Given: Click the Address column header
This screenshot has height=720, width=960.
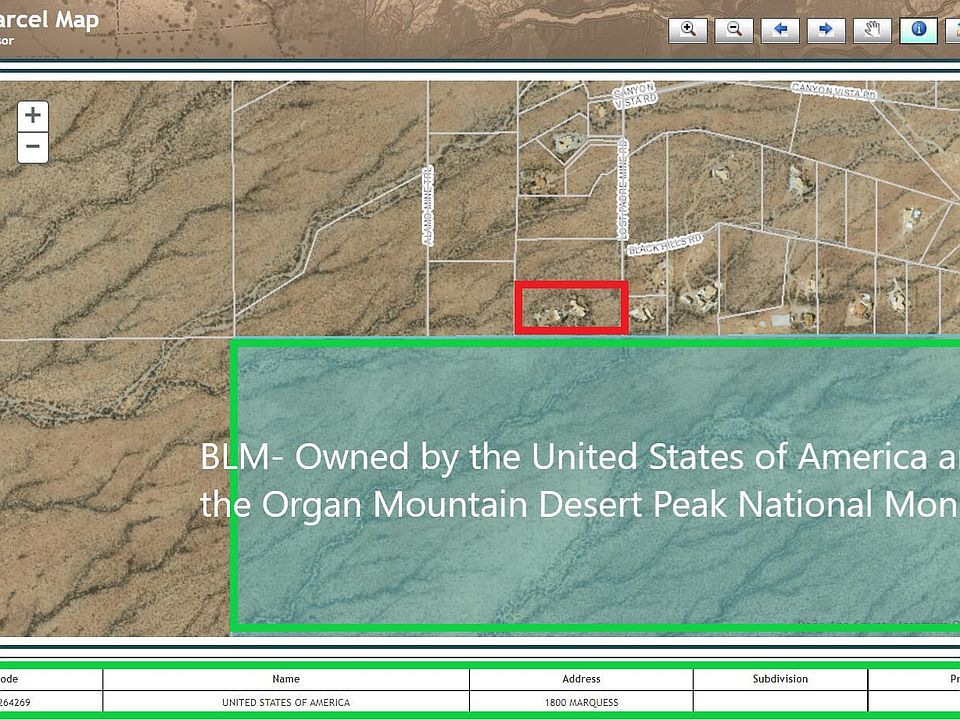Looking at the screenshot, I should (x=581, y=679).
